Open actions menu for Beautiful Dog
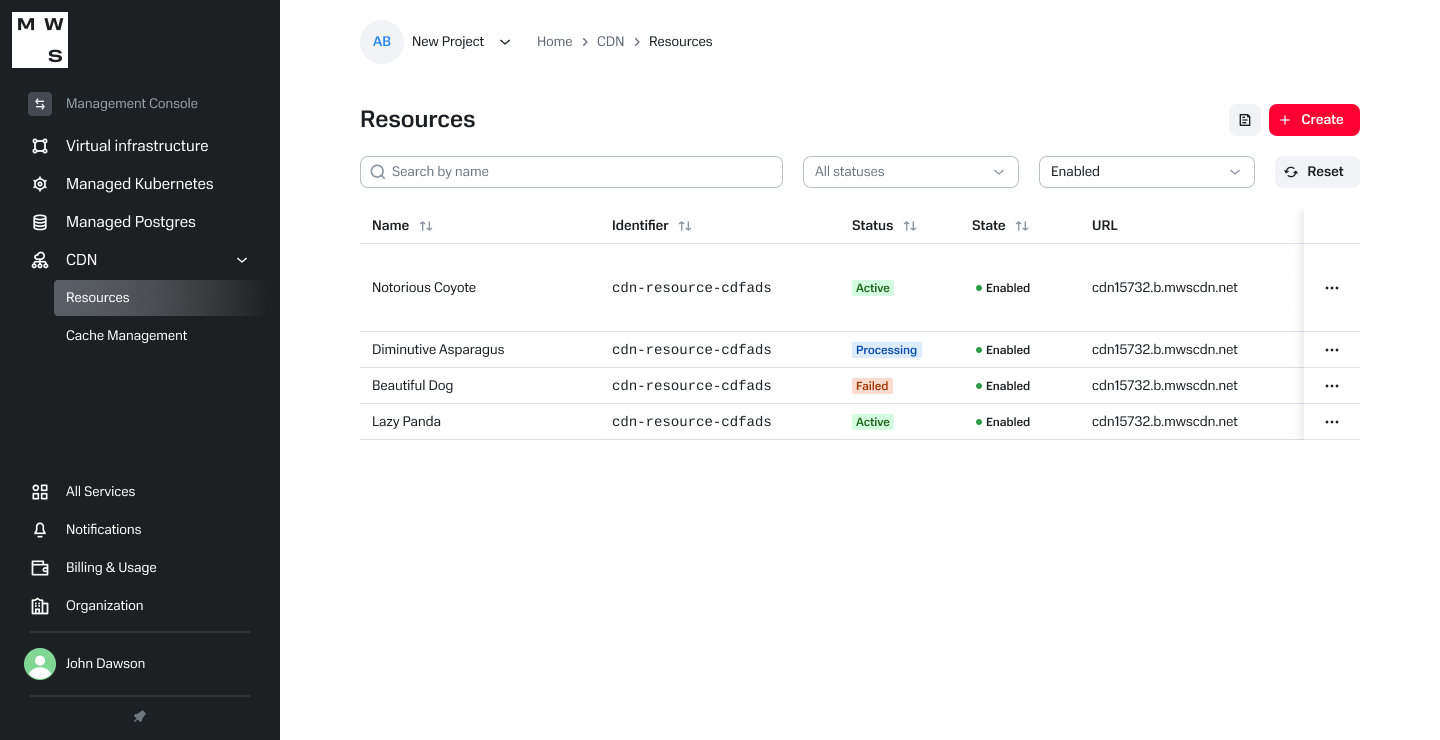 (x=1332, y=386)
